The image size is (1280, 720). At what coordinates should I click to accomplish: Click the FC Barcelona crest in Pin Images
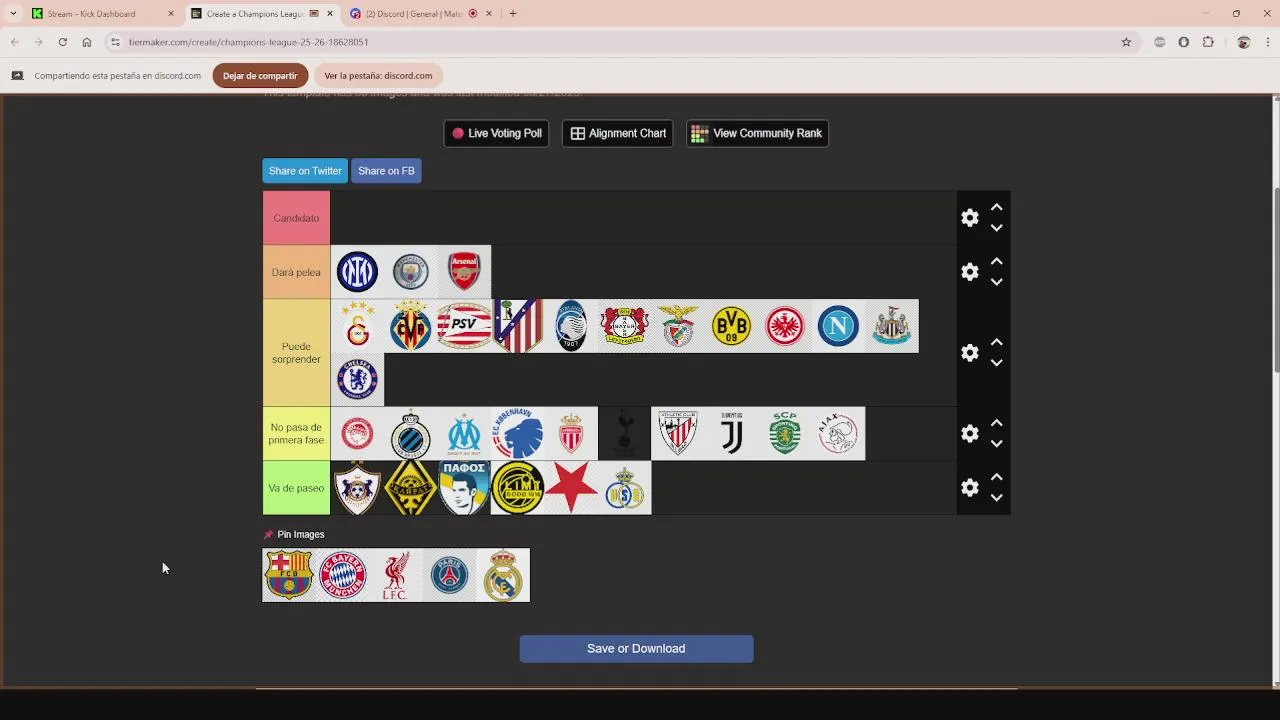pos(289,575)
